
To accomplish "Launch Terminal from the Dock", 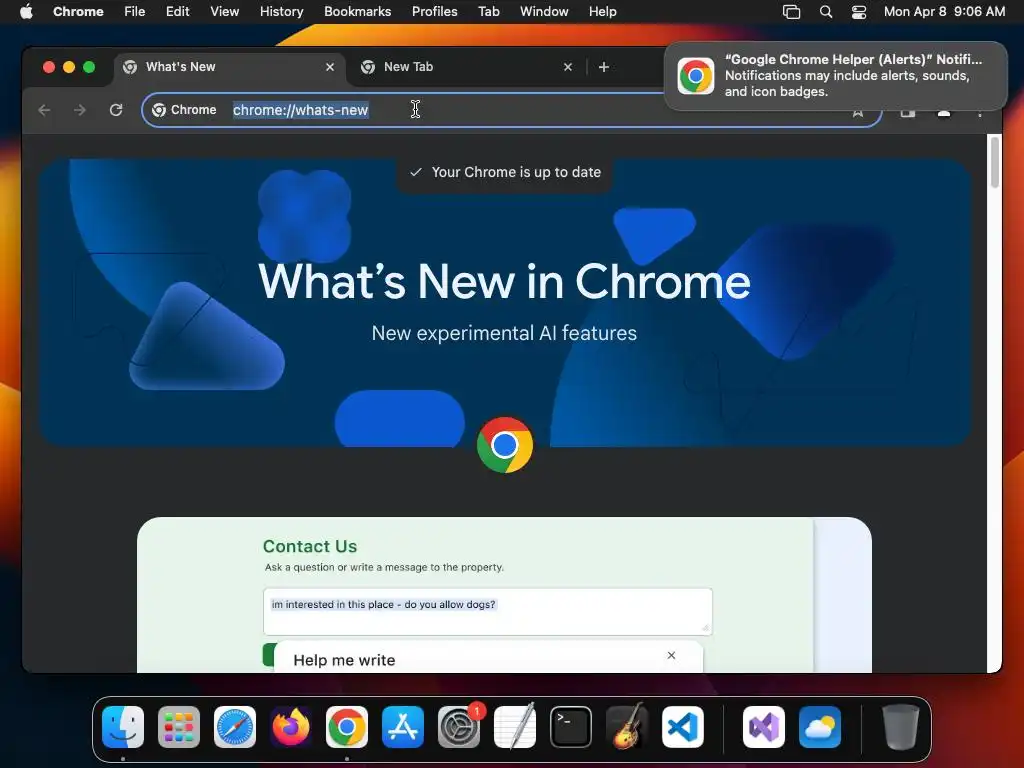I will click(571, 727).
